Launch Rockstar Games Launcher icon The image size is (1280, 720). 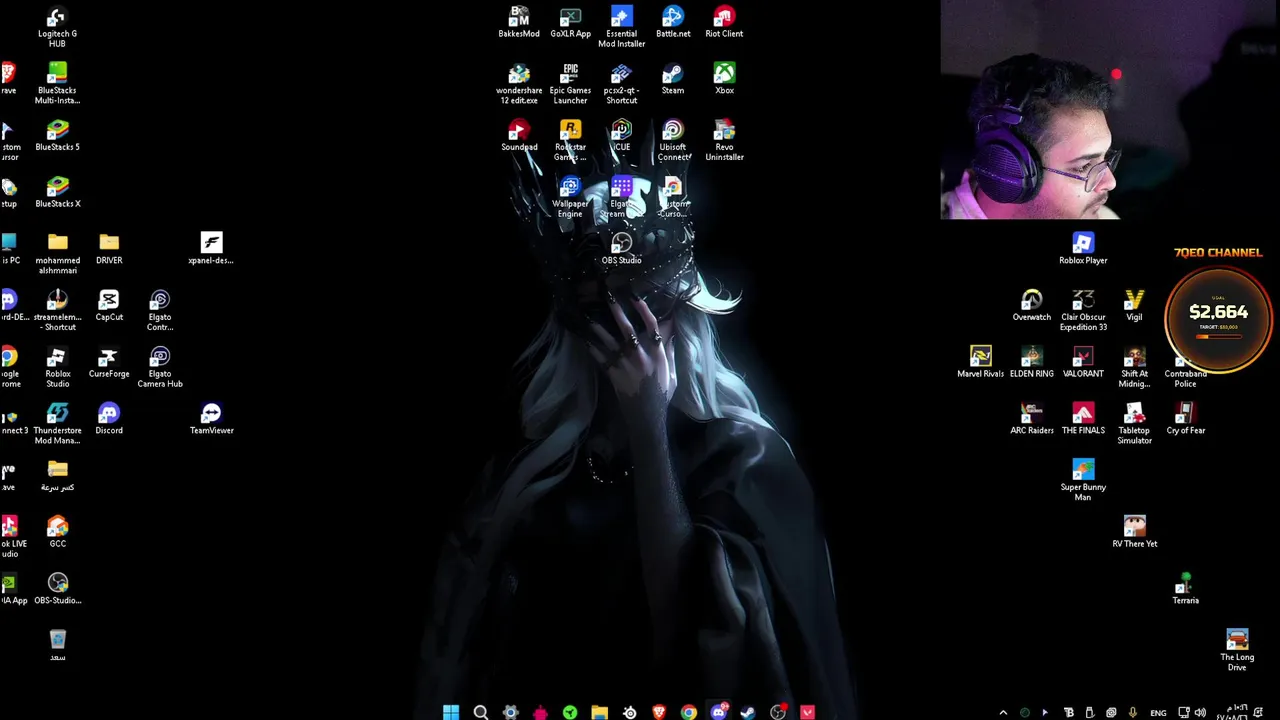[x=570, y=141]
